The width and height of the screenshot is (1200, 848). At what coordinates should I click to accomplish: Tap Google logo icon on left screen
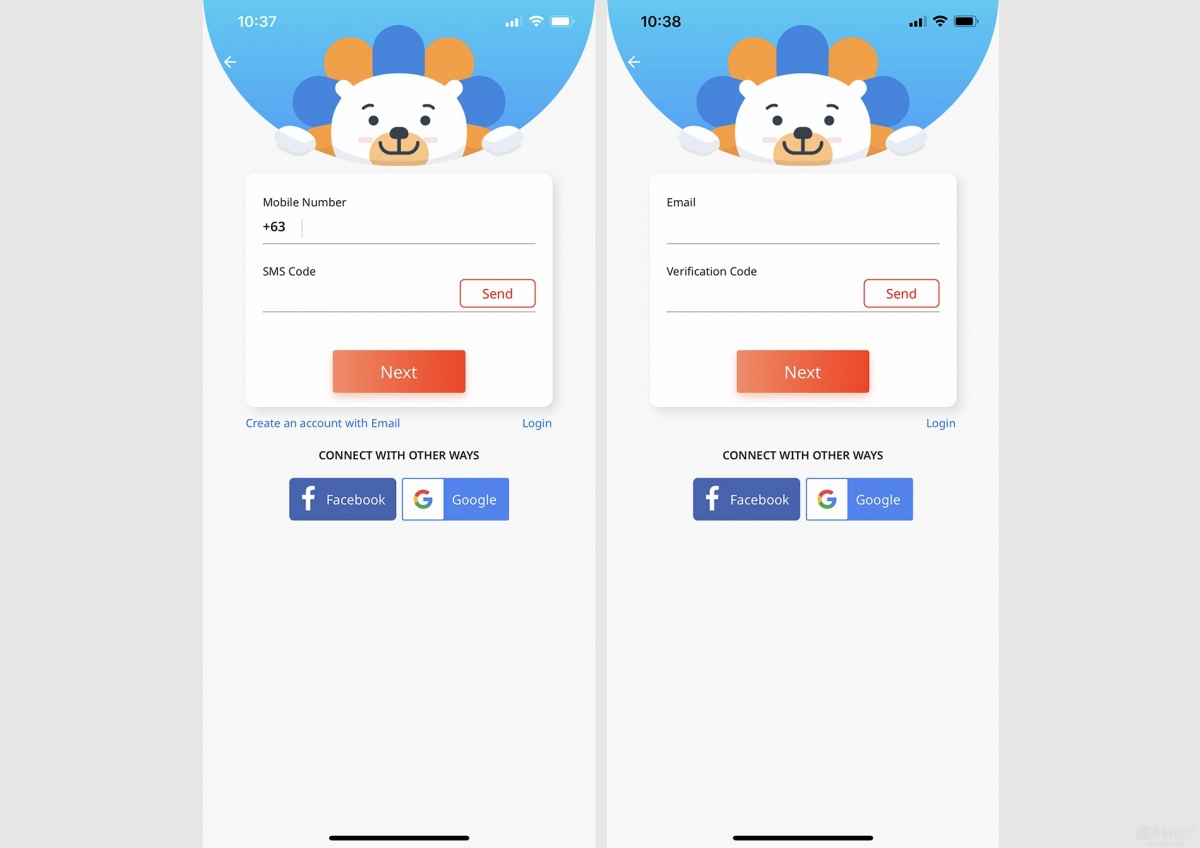423,499
